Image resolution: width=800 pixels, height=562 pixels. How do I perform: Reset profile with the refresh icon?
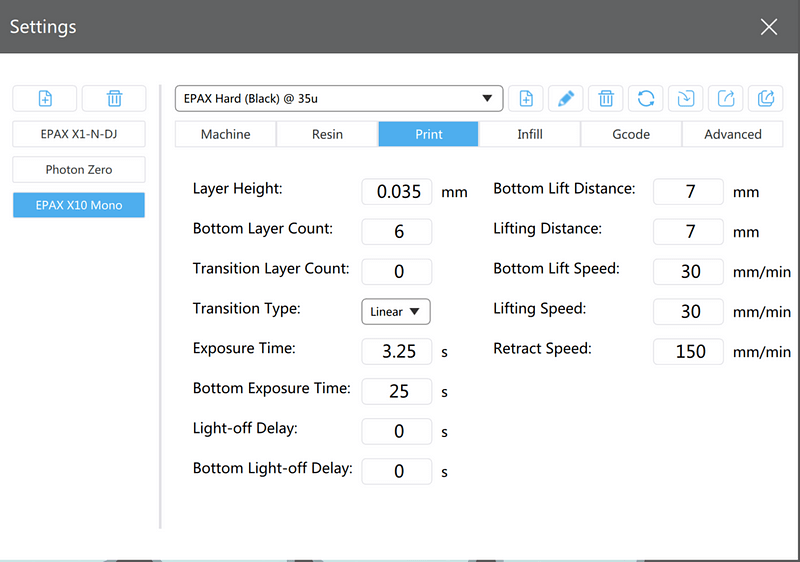coord(646,98)
